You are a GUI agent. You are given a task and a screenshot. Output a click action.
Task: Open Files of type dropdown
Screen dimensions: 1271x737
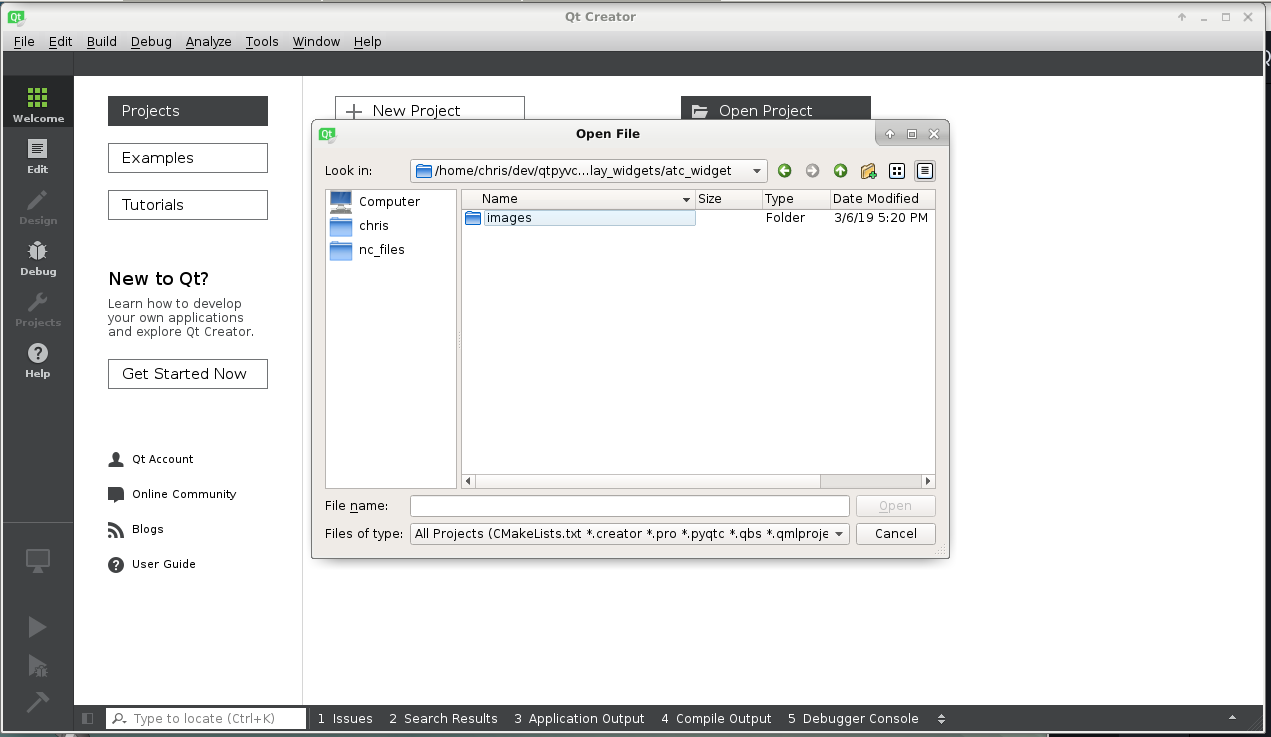tap(630, 534)
